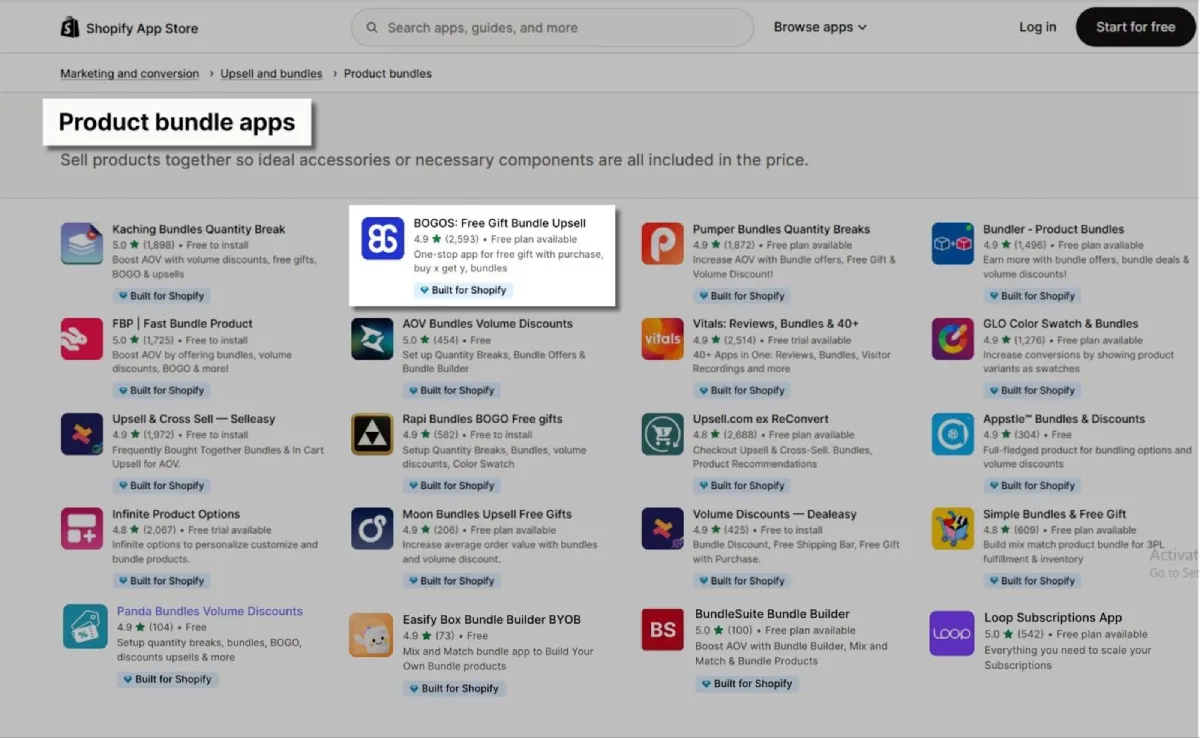The width and height of the screenshot is (1200, 738).
Task: Navigate to Upsell and bundles breadcrumb
Action: (x=271, y=74)
